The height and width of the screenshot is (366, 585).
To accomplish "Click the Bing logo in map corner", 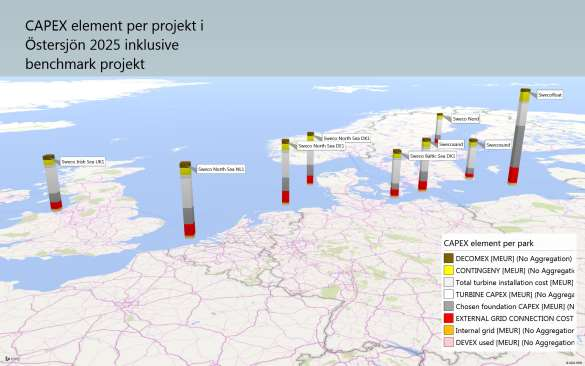I will point(12,359).
